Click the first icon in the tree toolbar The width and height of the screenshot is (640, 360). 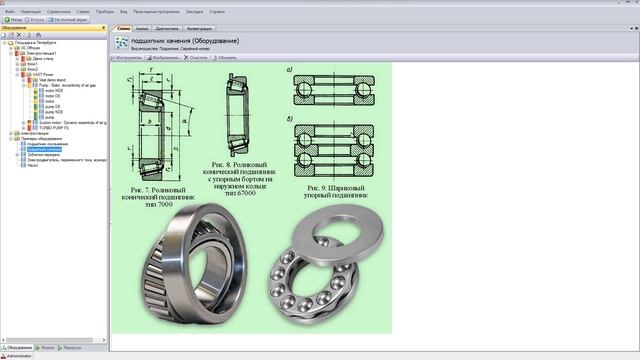pyautogui.click(x=3, y=35)
